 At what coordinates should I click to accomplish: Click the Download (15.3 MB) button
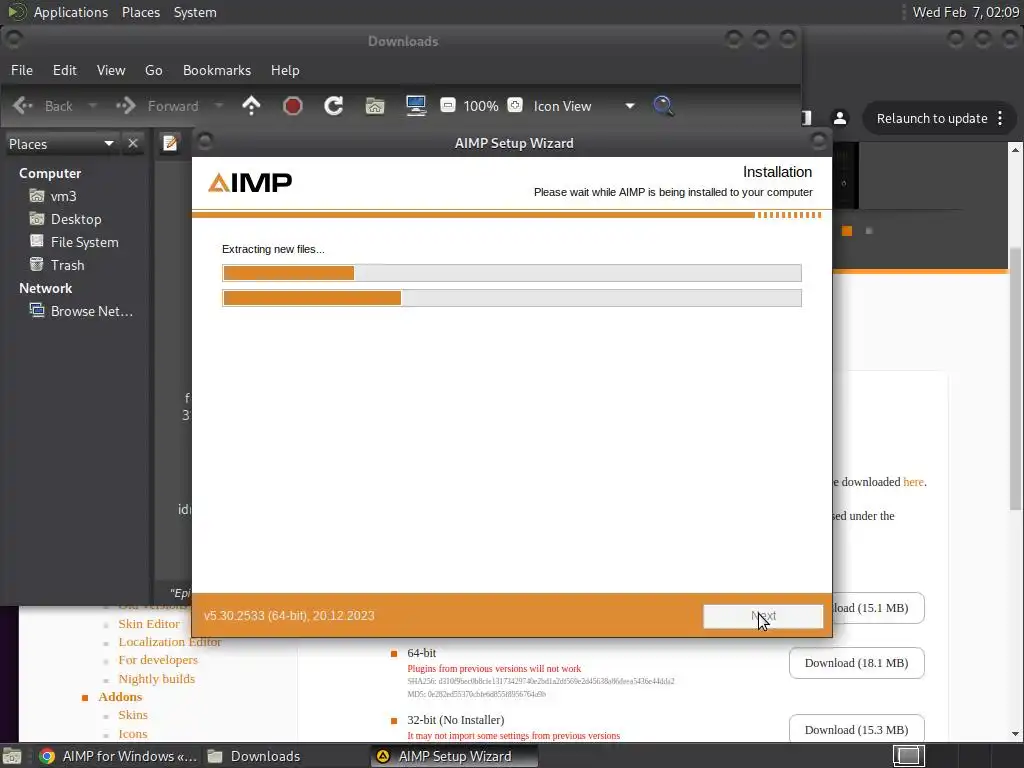coord(856,729)
